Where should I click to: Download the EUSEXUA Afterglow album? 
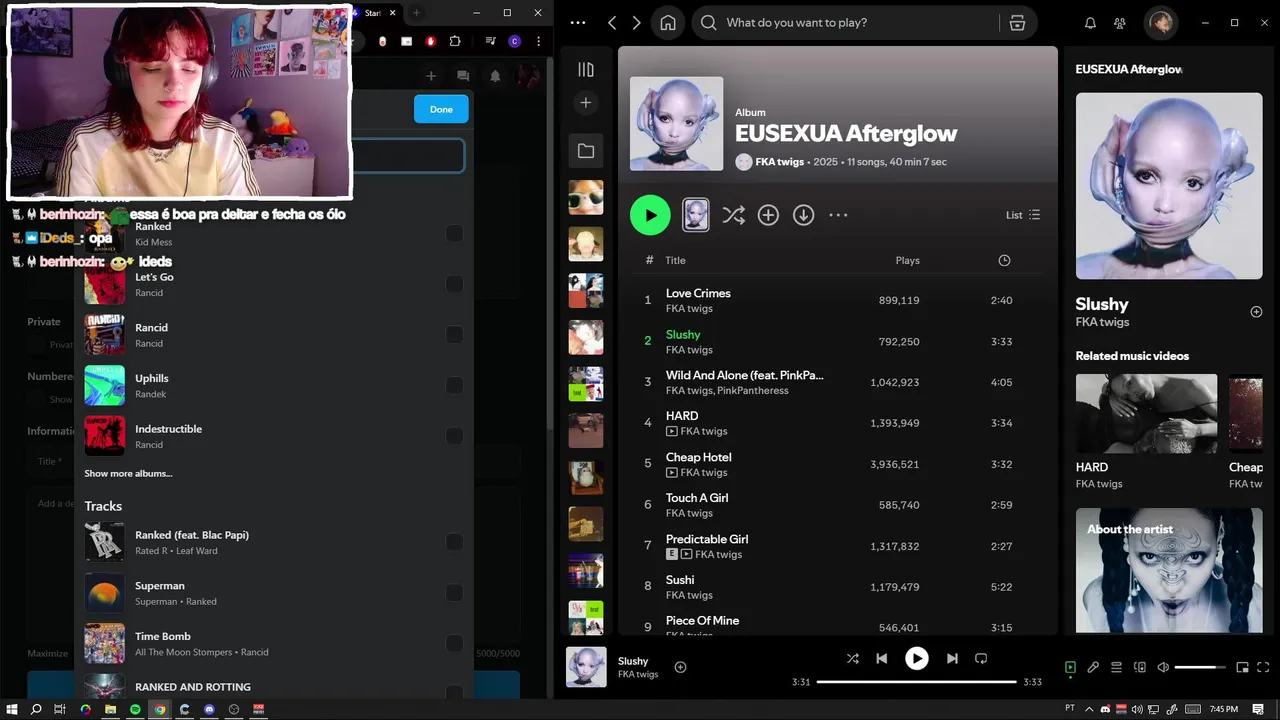[803, 215]
